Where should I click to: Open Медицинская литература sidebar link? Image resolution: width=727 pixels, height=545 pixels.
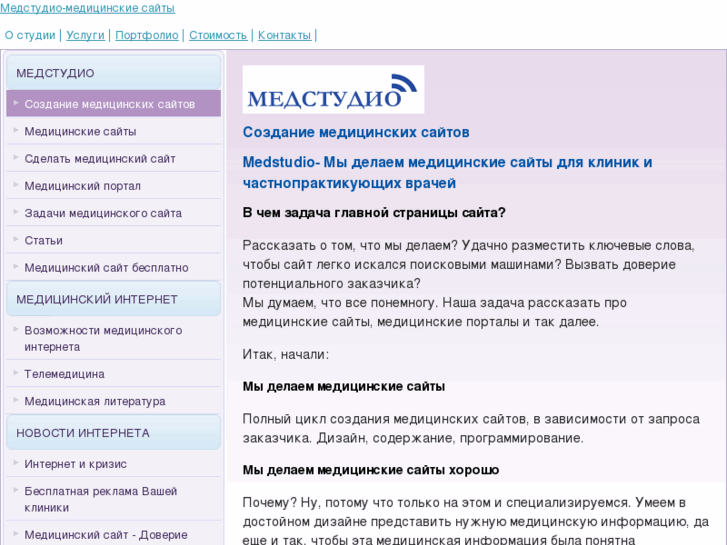coord(114,401)
